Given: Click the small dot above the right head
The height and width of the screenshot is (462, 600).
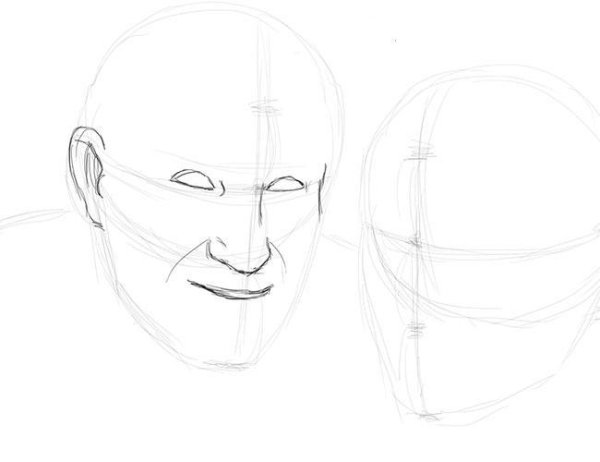Looking at the screenshot, I should [x=396, y=41].
